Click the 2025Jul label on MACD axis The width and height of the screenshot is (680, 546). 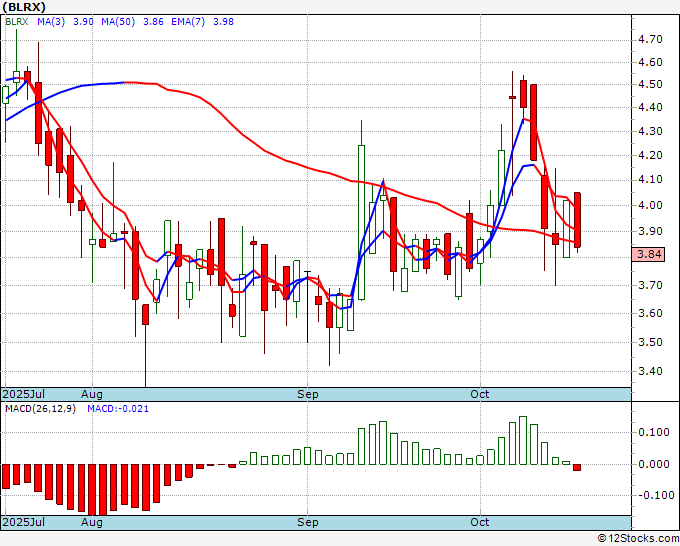point(24,522)
